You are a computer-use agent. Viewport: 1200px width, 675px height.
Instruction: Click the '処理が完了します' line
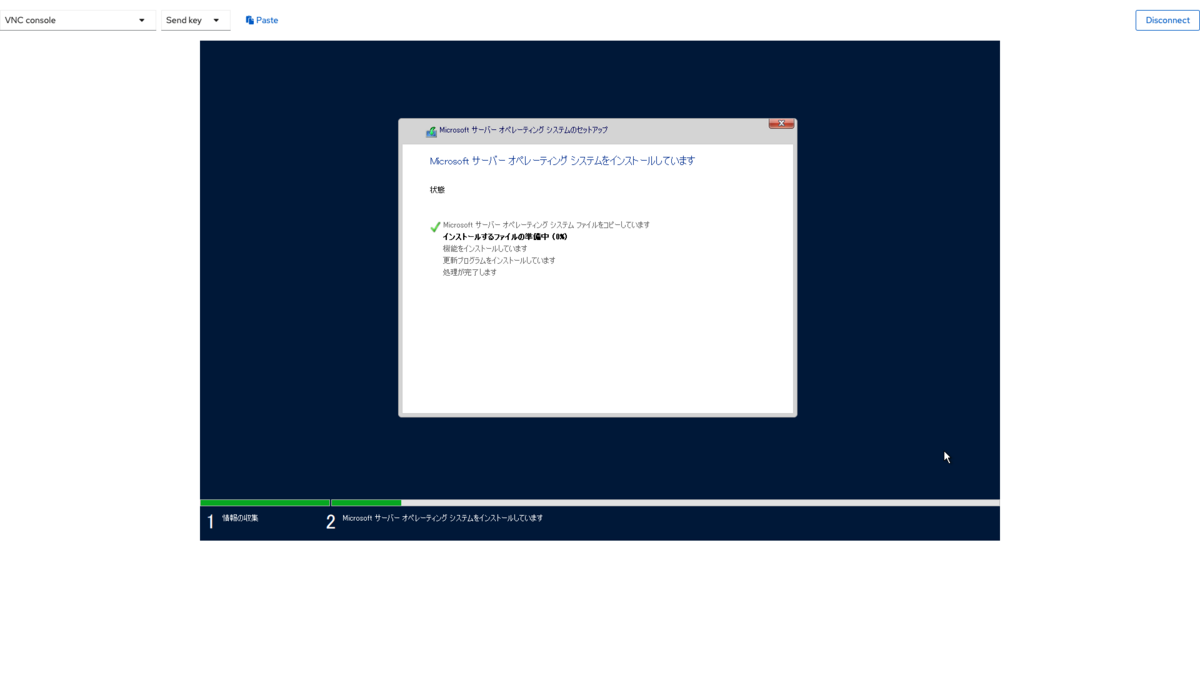[470, 273]
